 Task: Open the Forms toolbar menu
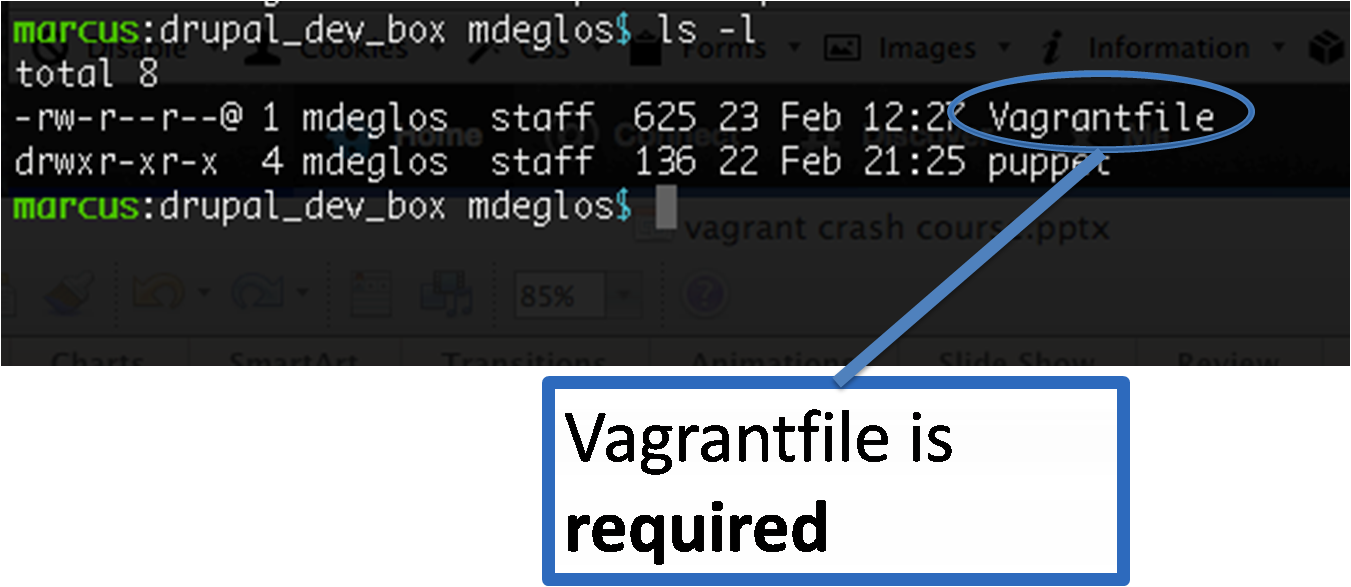(718, 47)
